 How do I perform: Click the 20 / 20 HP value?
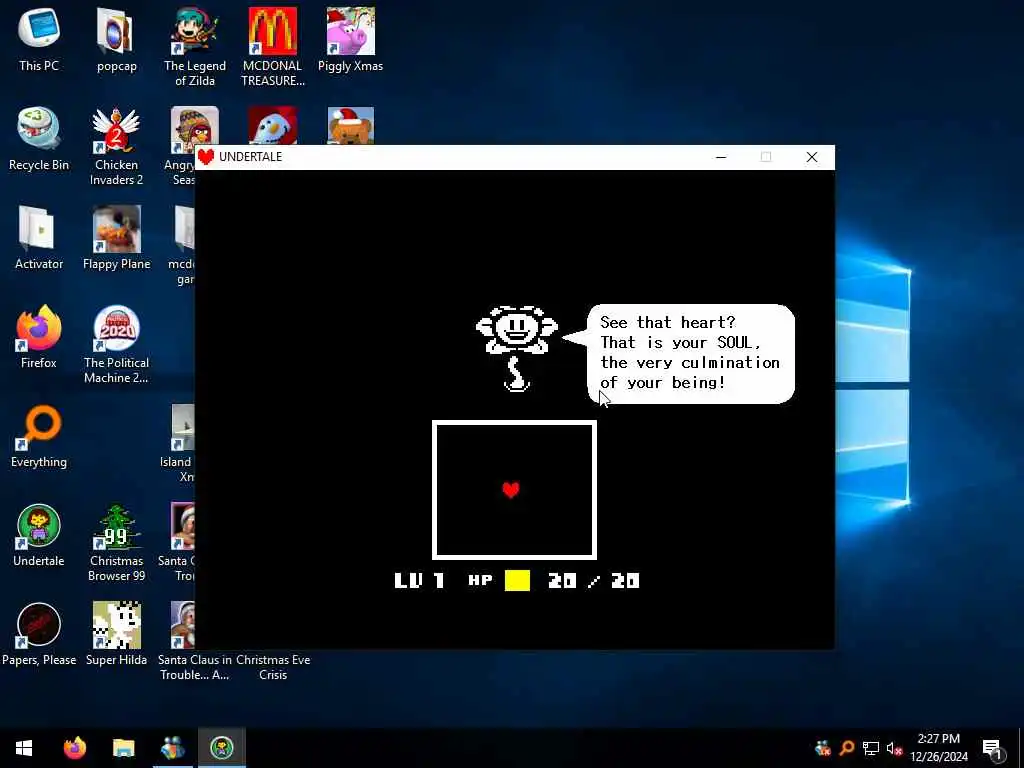(x=594, y=580)
